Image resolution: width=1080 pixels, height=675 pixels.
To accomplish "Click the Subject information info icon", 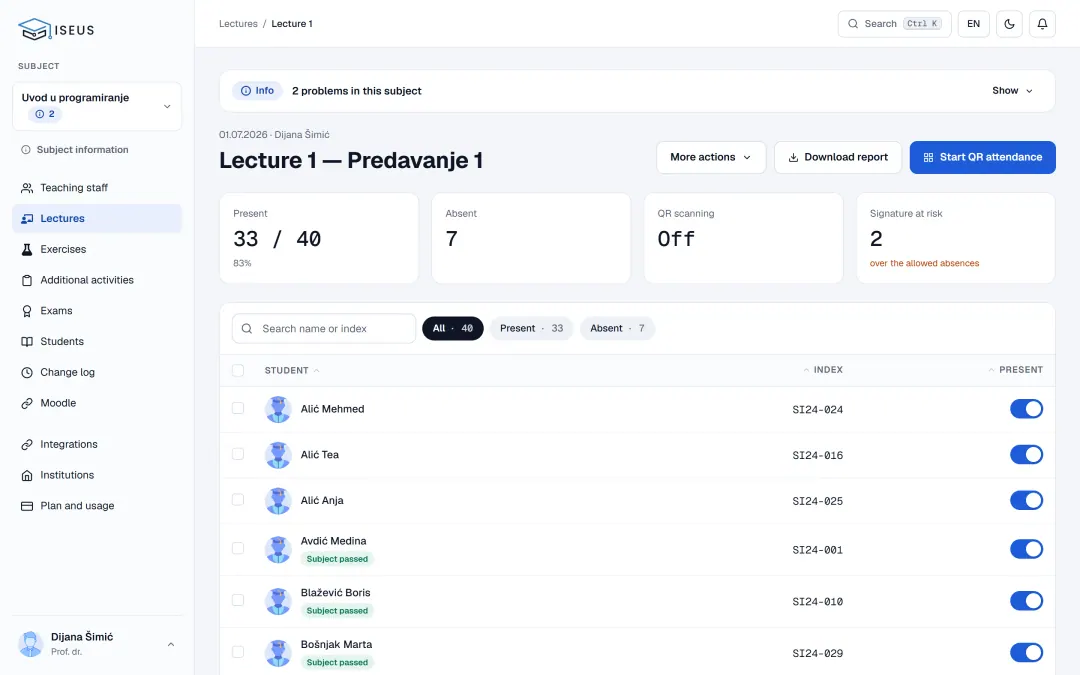I will (x=25, y=150).
